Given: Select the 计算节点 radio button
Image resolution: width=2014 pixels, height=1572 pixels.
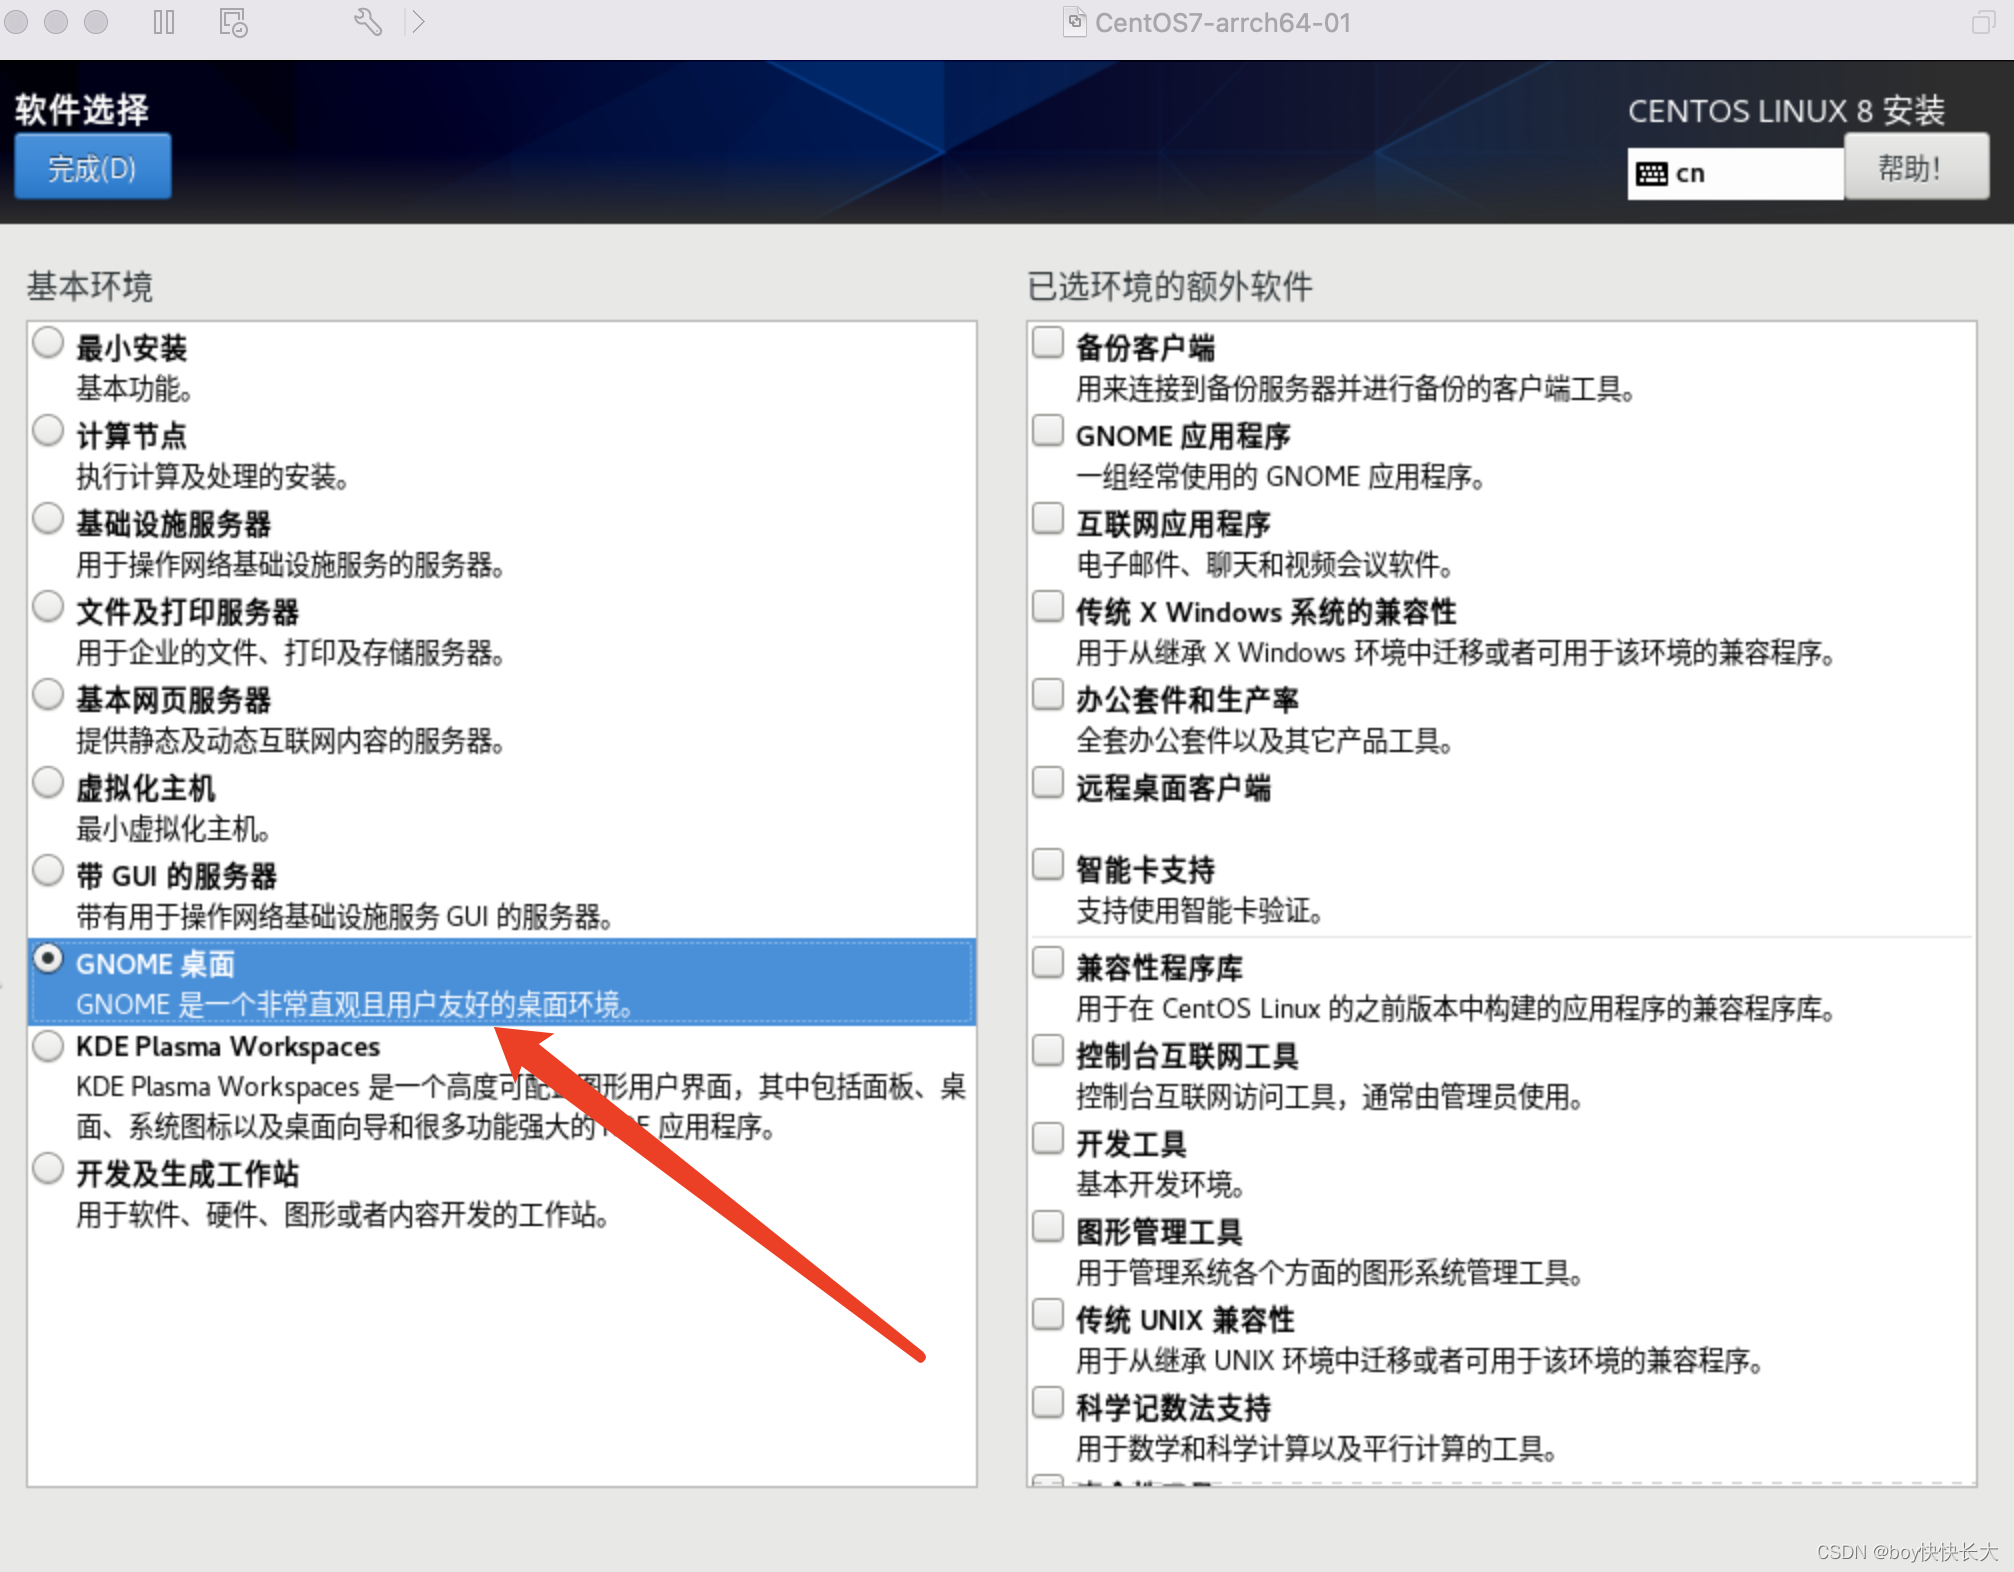Looking at the screenshot, I should click(x=48, y=431).
